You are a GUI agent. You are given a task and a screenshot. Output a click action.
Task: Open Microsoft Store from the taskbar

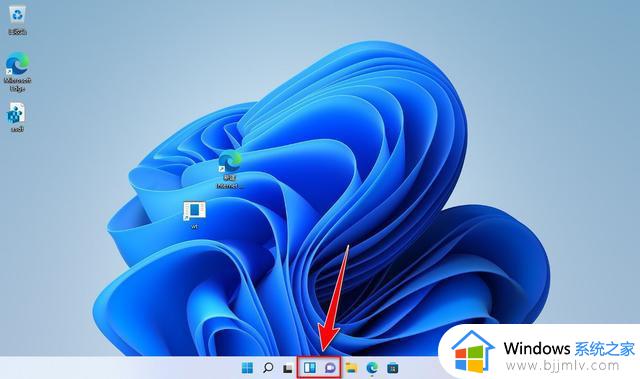tap(393, 368)
